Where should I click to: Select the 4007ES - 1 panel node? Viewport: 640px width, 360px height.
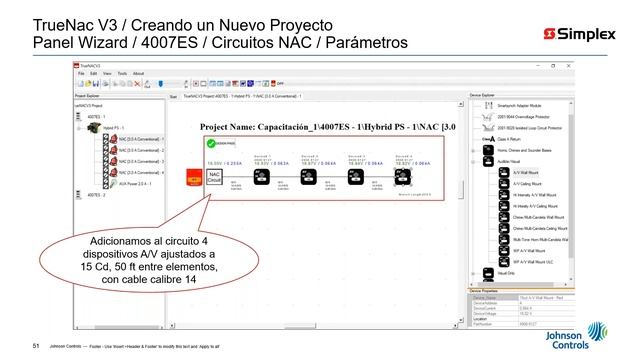(x=96, y=117)
